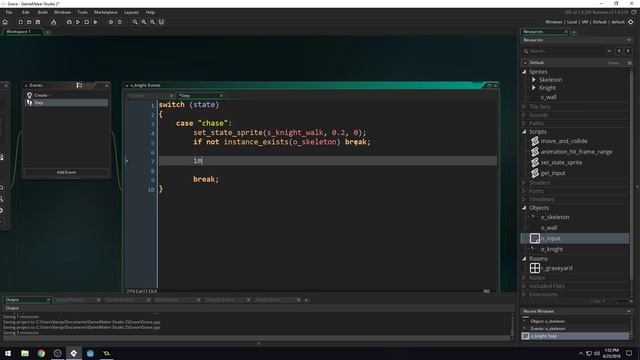Viewport: 640px width, 360px height.
Task: Collapse the Scripts folder
Action: (x=524, y=132)
